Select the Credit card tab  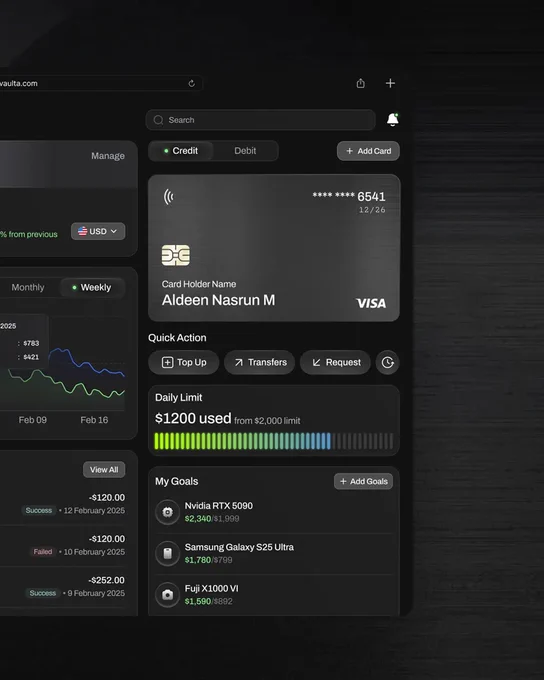[181, 150]
